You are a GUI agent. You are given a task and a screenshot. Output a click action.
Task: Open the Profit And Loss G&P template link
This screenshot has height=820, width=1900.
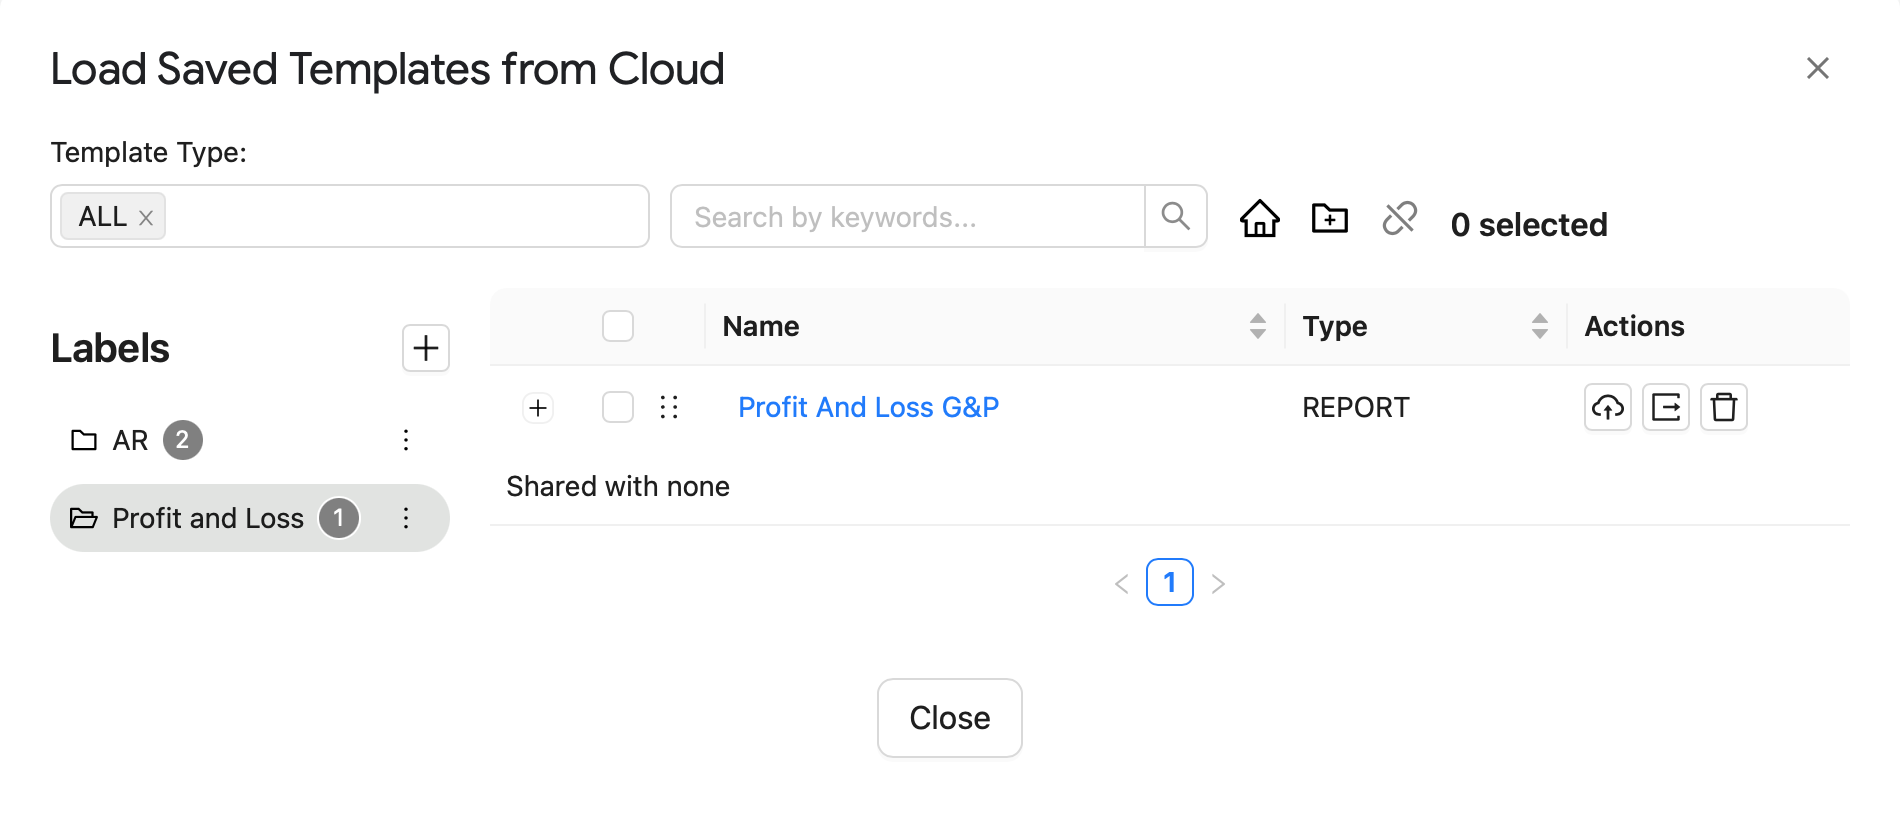pyautogui.click(x=869, y=407)
